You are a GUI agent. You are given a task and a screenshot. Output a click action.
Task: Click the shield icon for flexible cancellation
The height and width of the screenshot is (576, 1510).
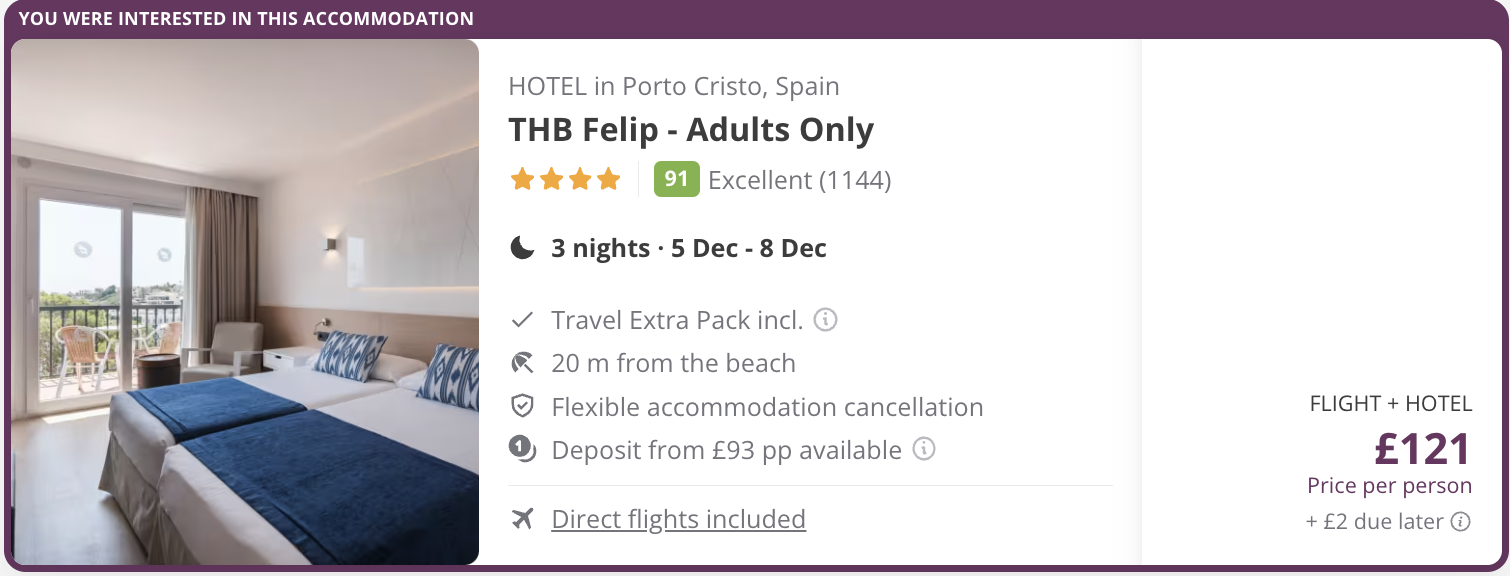(x=522, y=407)
